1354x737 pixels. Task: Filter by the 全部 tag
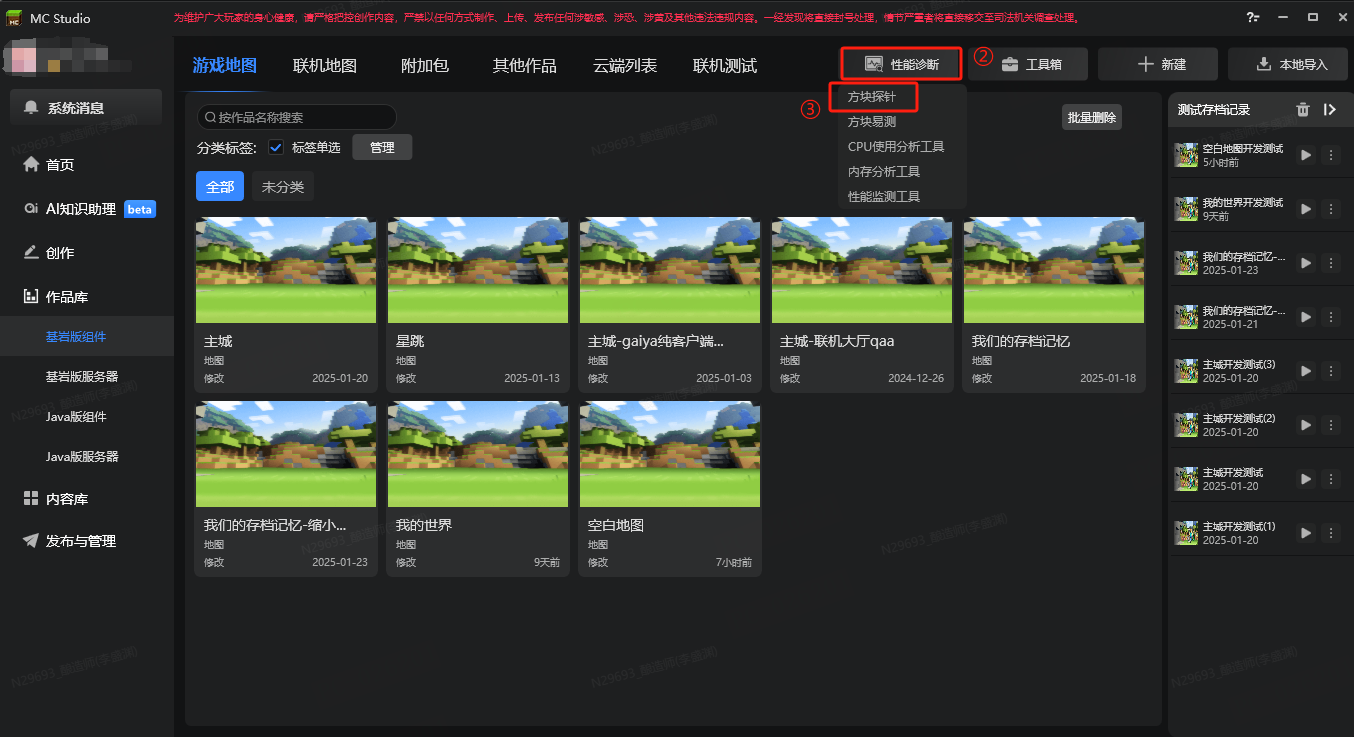coord(220,187)
